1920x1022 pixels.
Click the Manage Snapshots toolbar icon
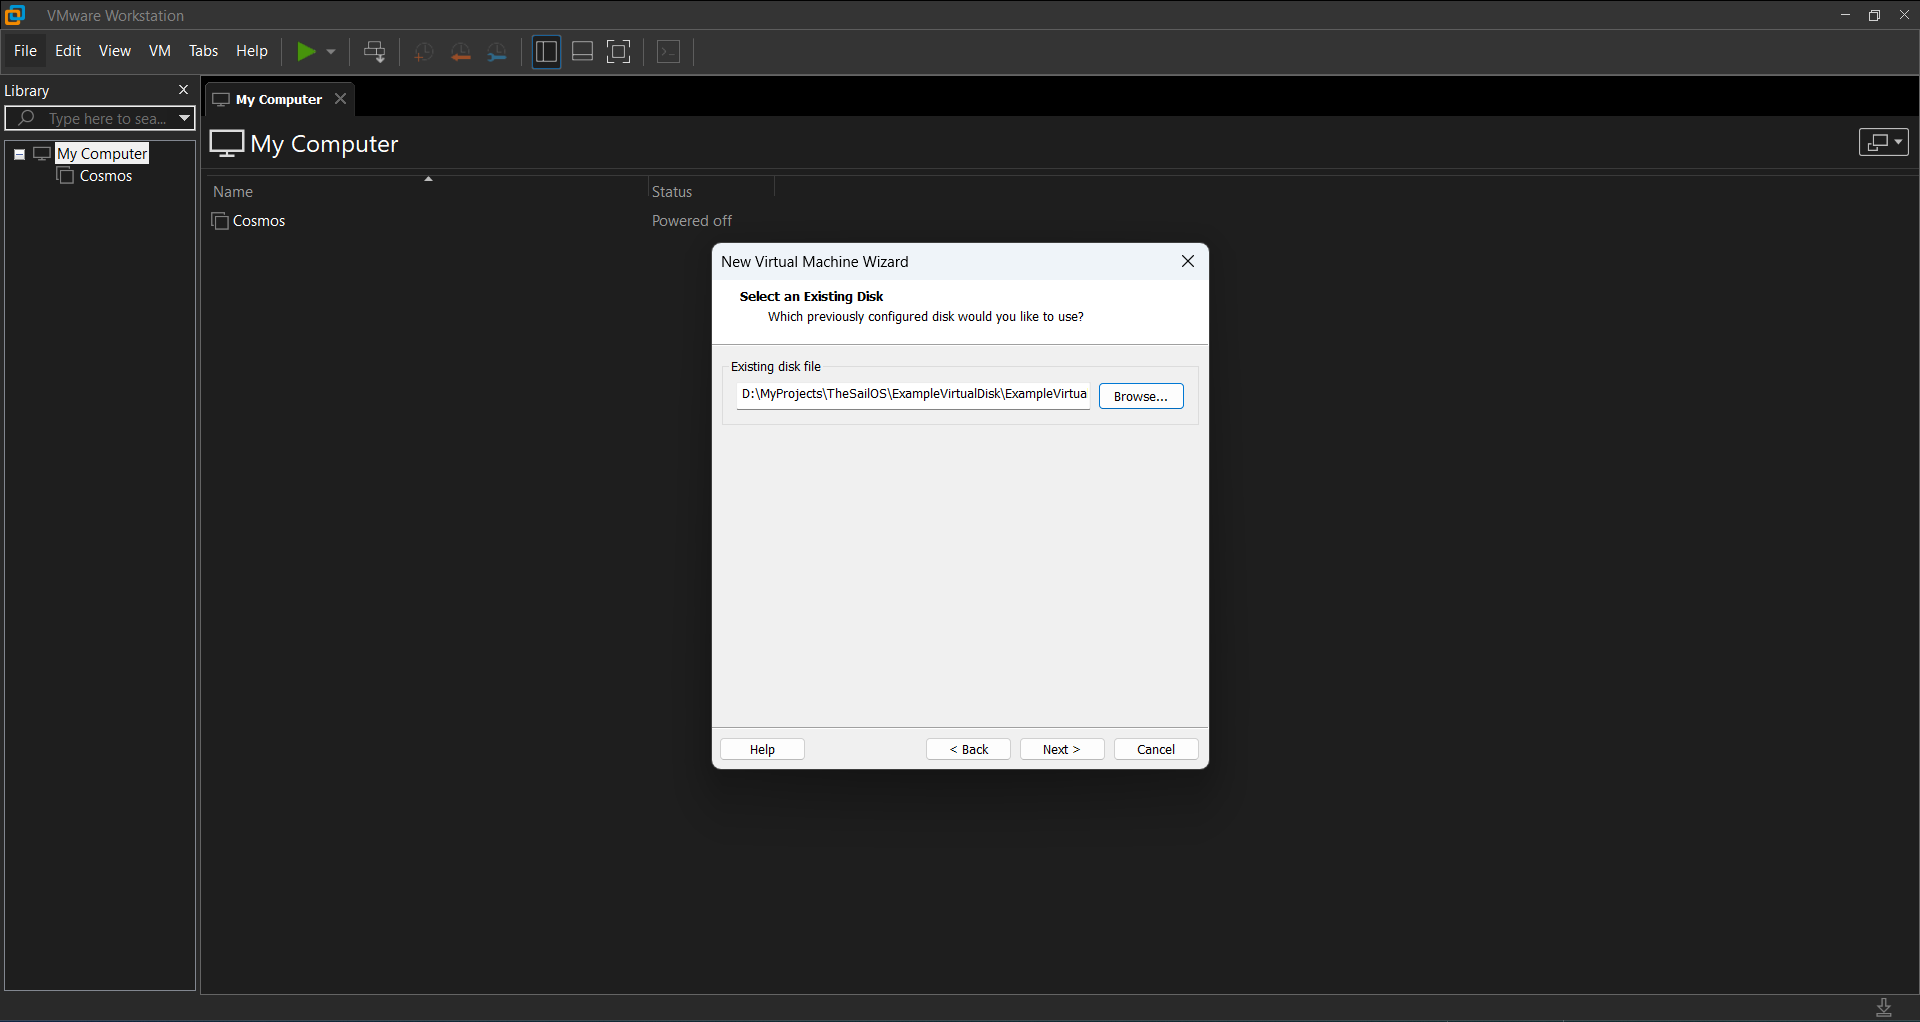click(x=497, y=52)
